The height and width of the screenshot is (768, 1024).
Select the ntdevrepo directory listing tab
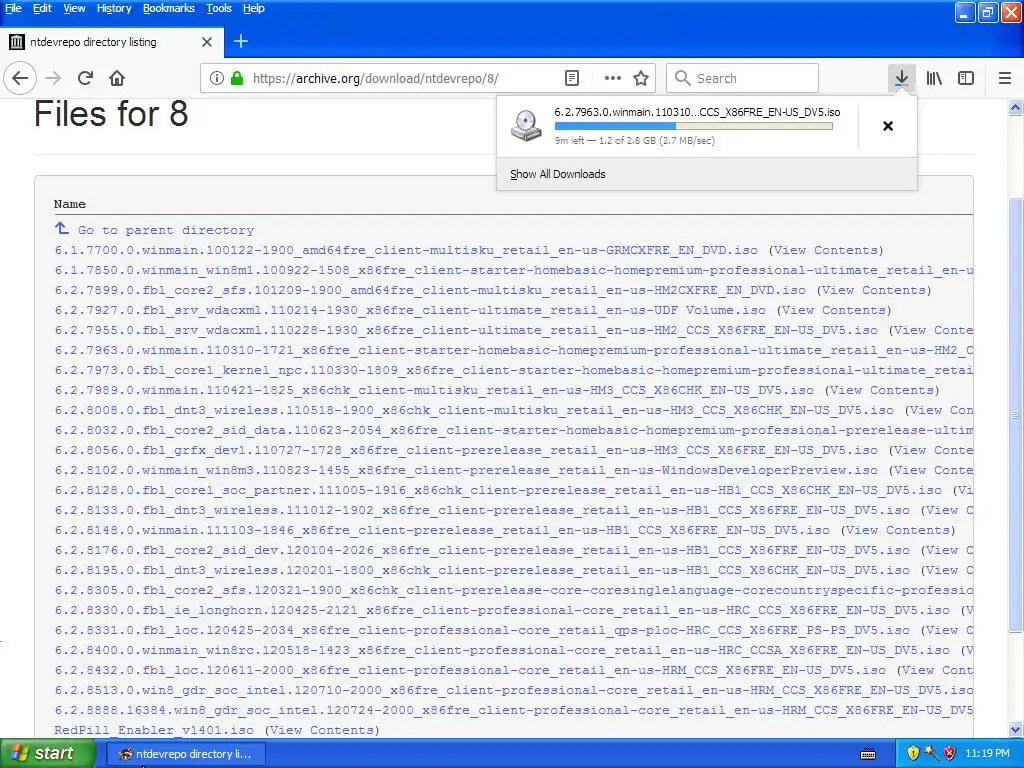[112, 42]
